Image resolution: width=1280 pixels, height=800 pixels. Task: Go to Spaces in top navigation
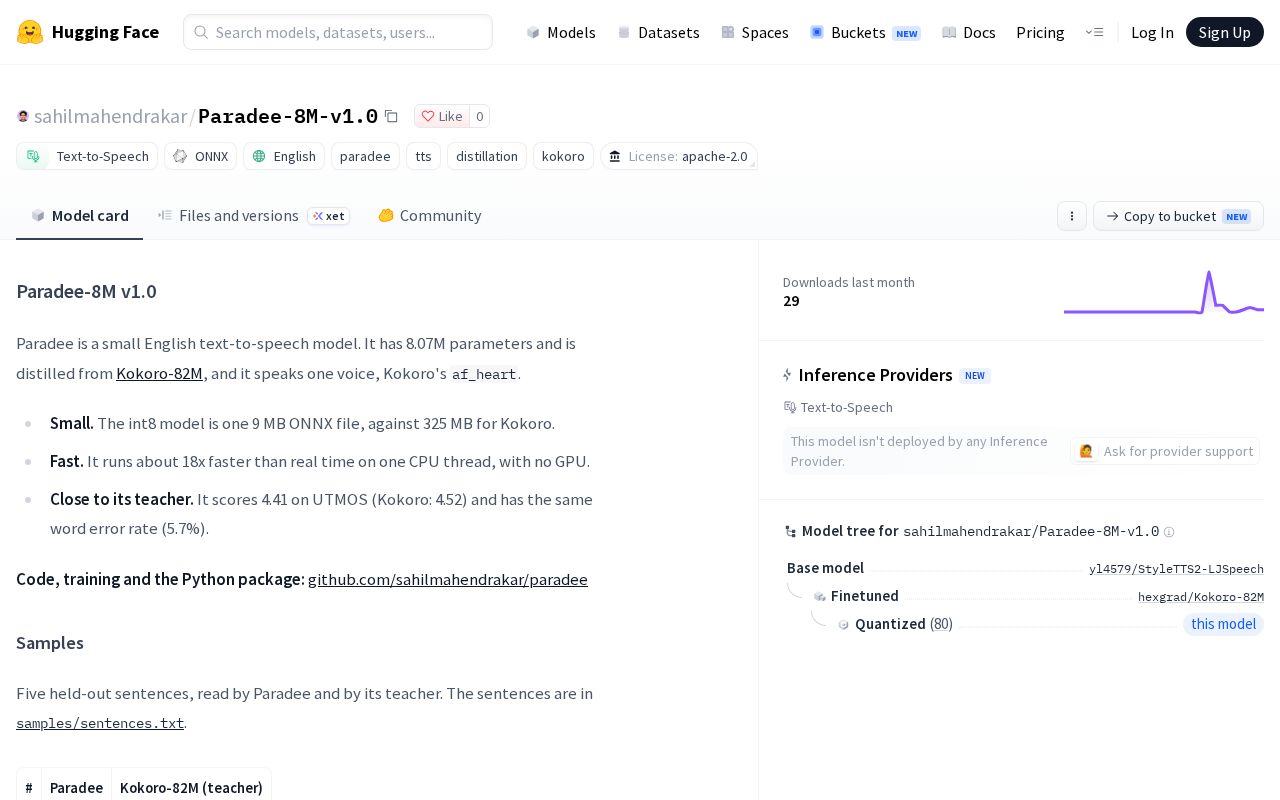[755, 32]
